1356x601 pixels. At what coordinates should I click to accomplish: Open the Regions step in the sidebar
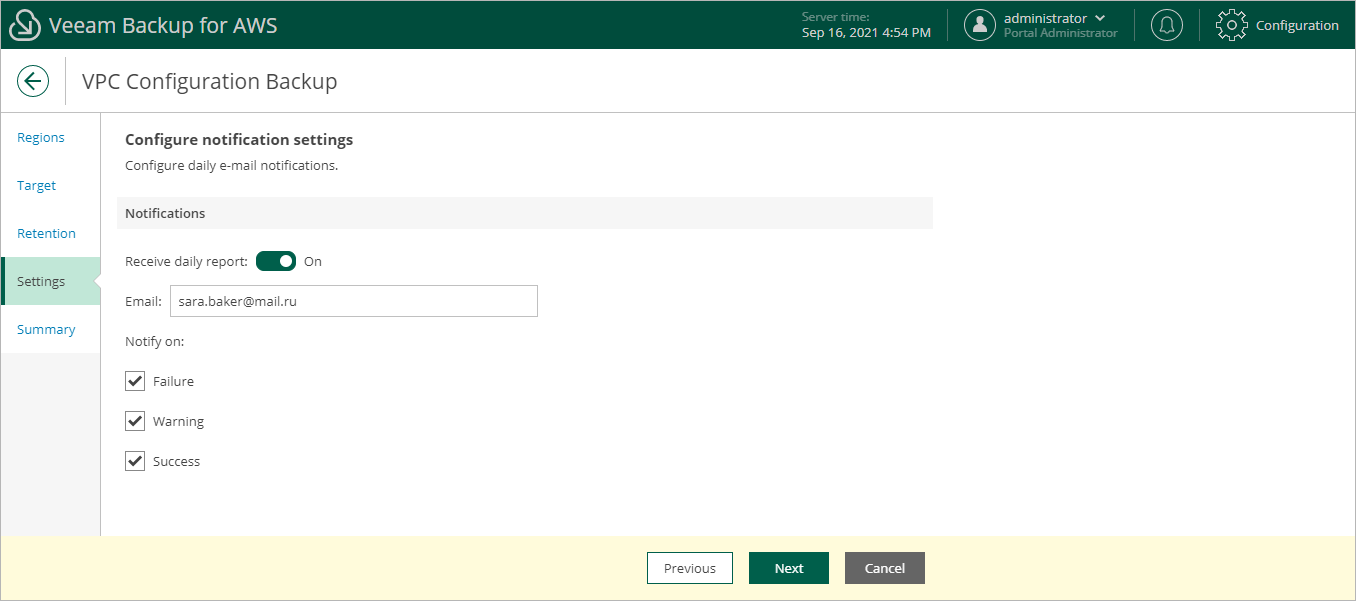tap(40, 137)
